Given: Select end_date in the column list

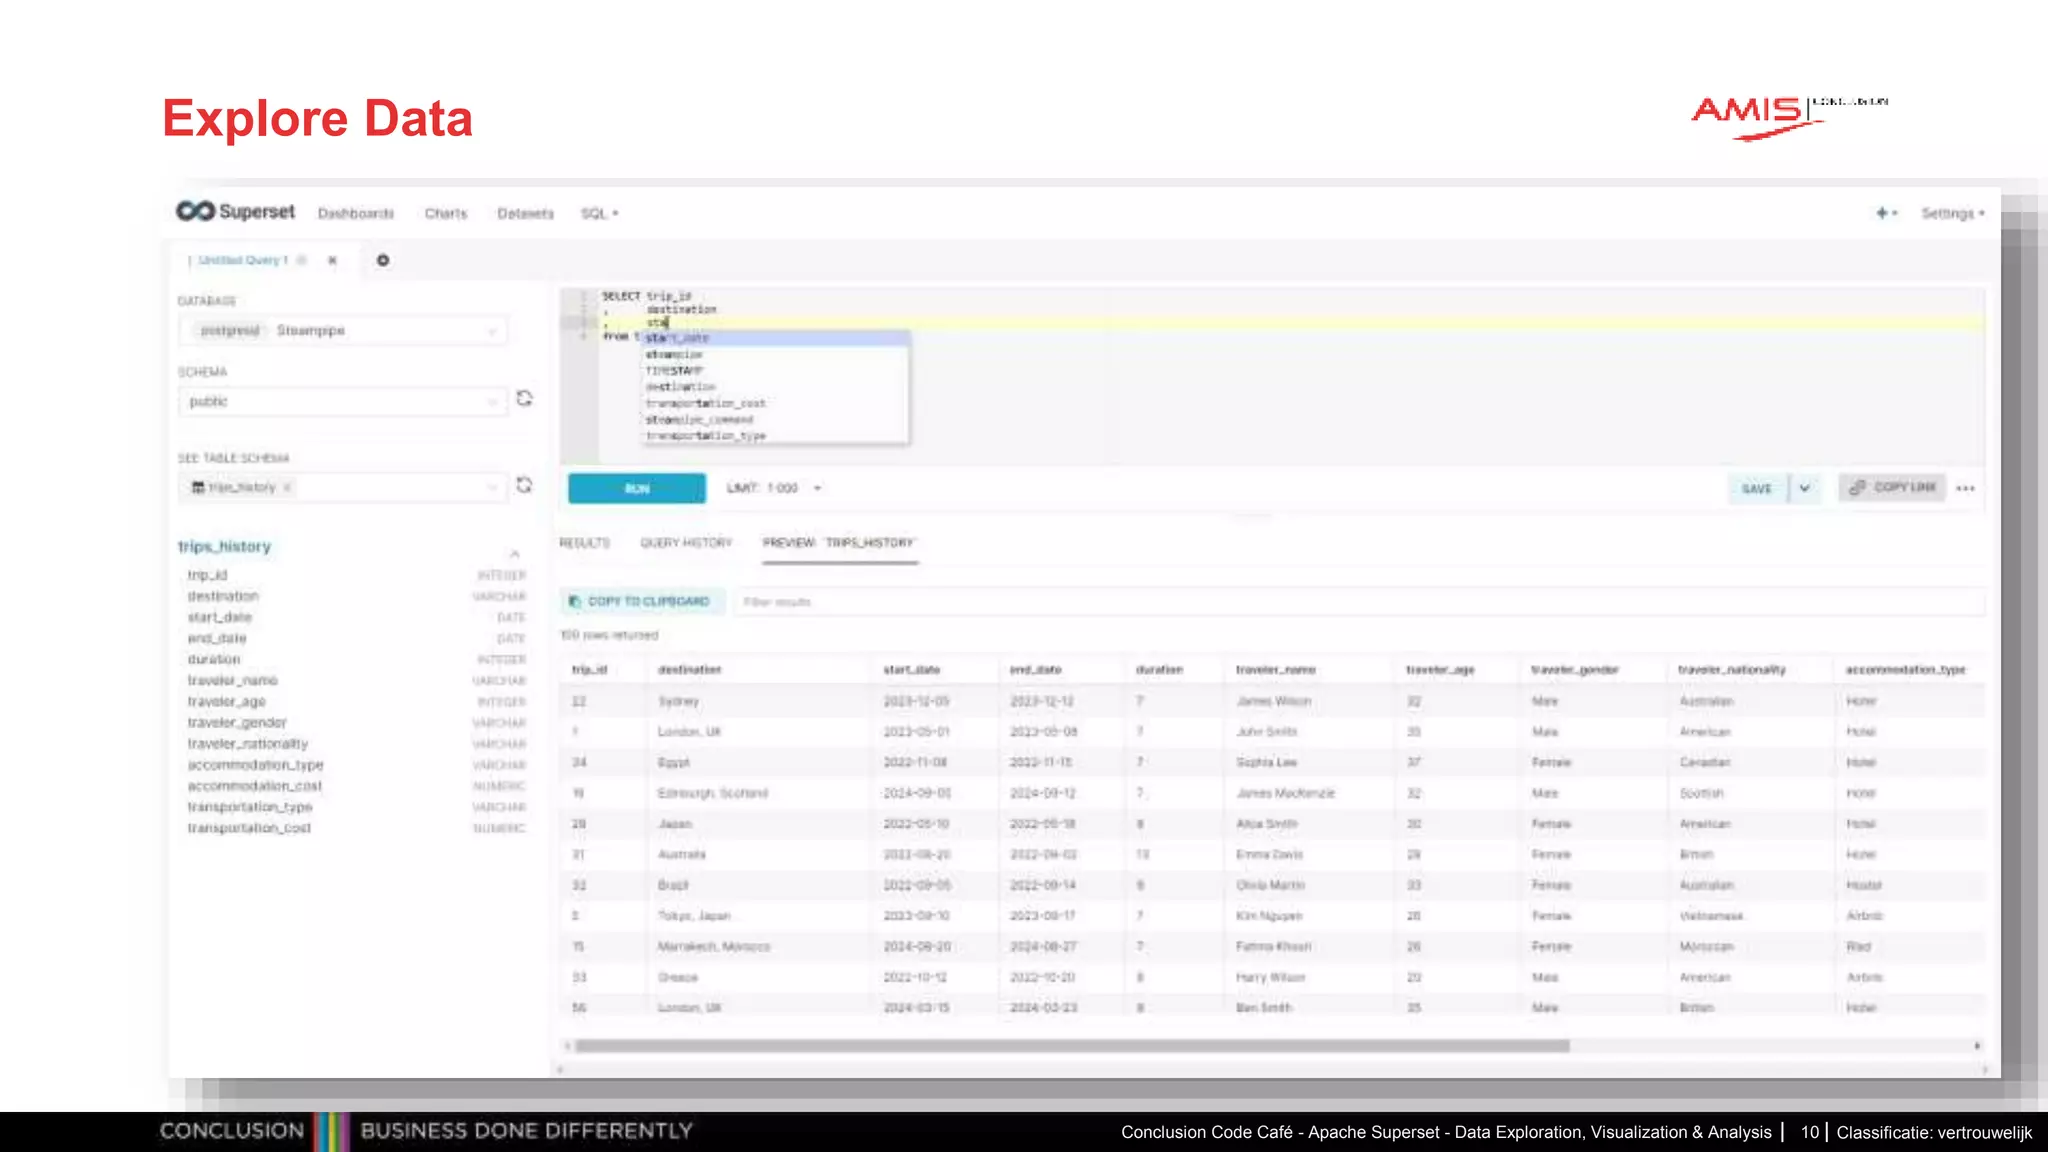Looking at the screenshot, I should click(216, 638).
